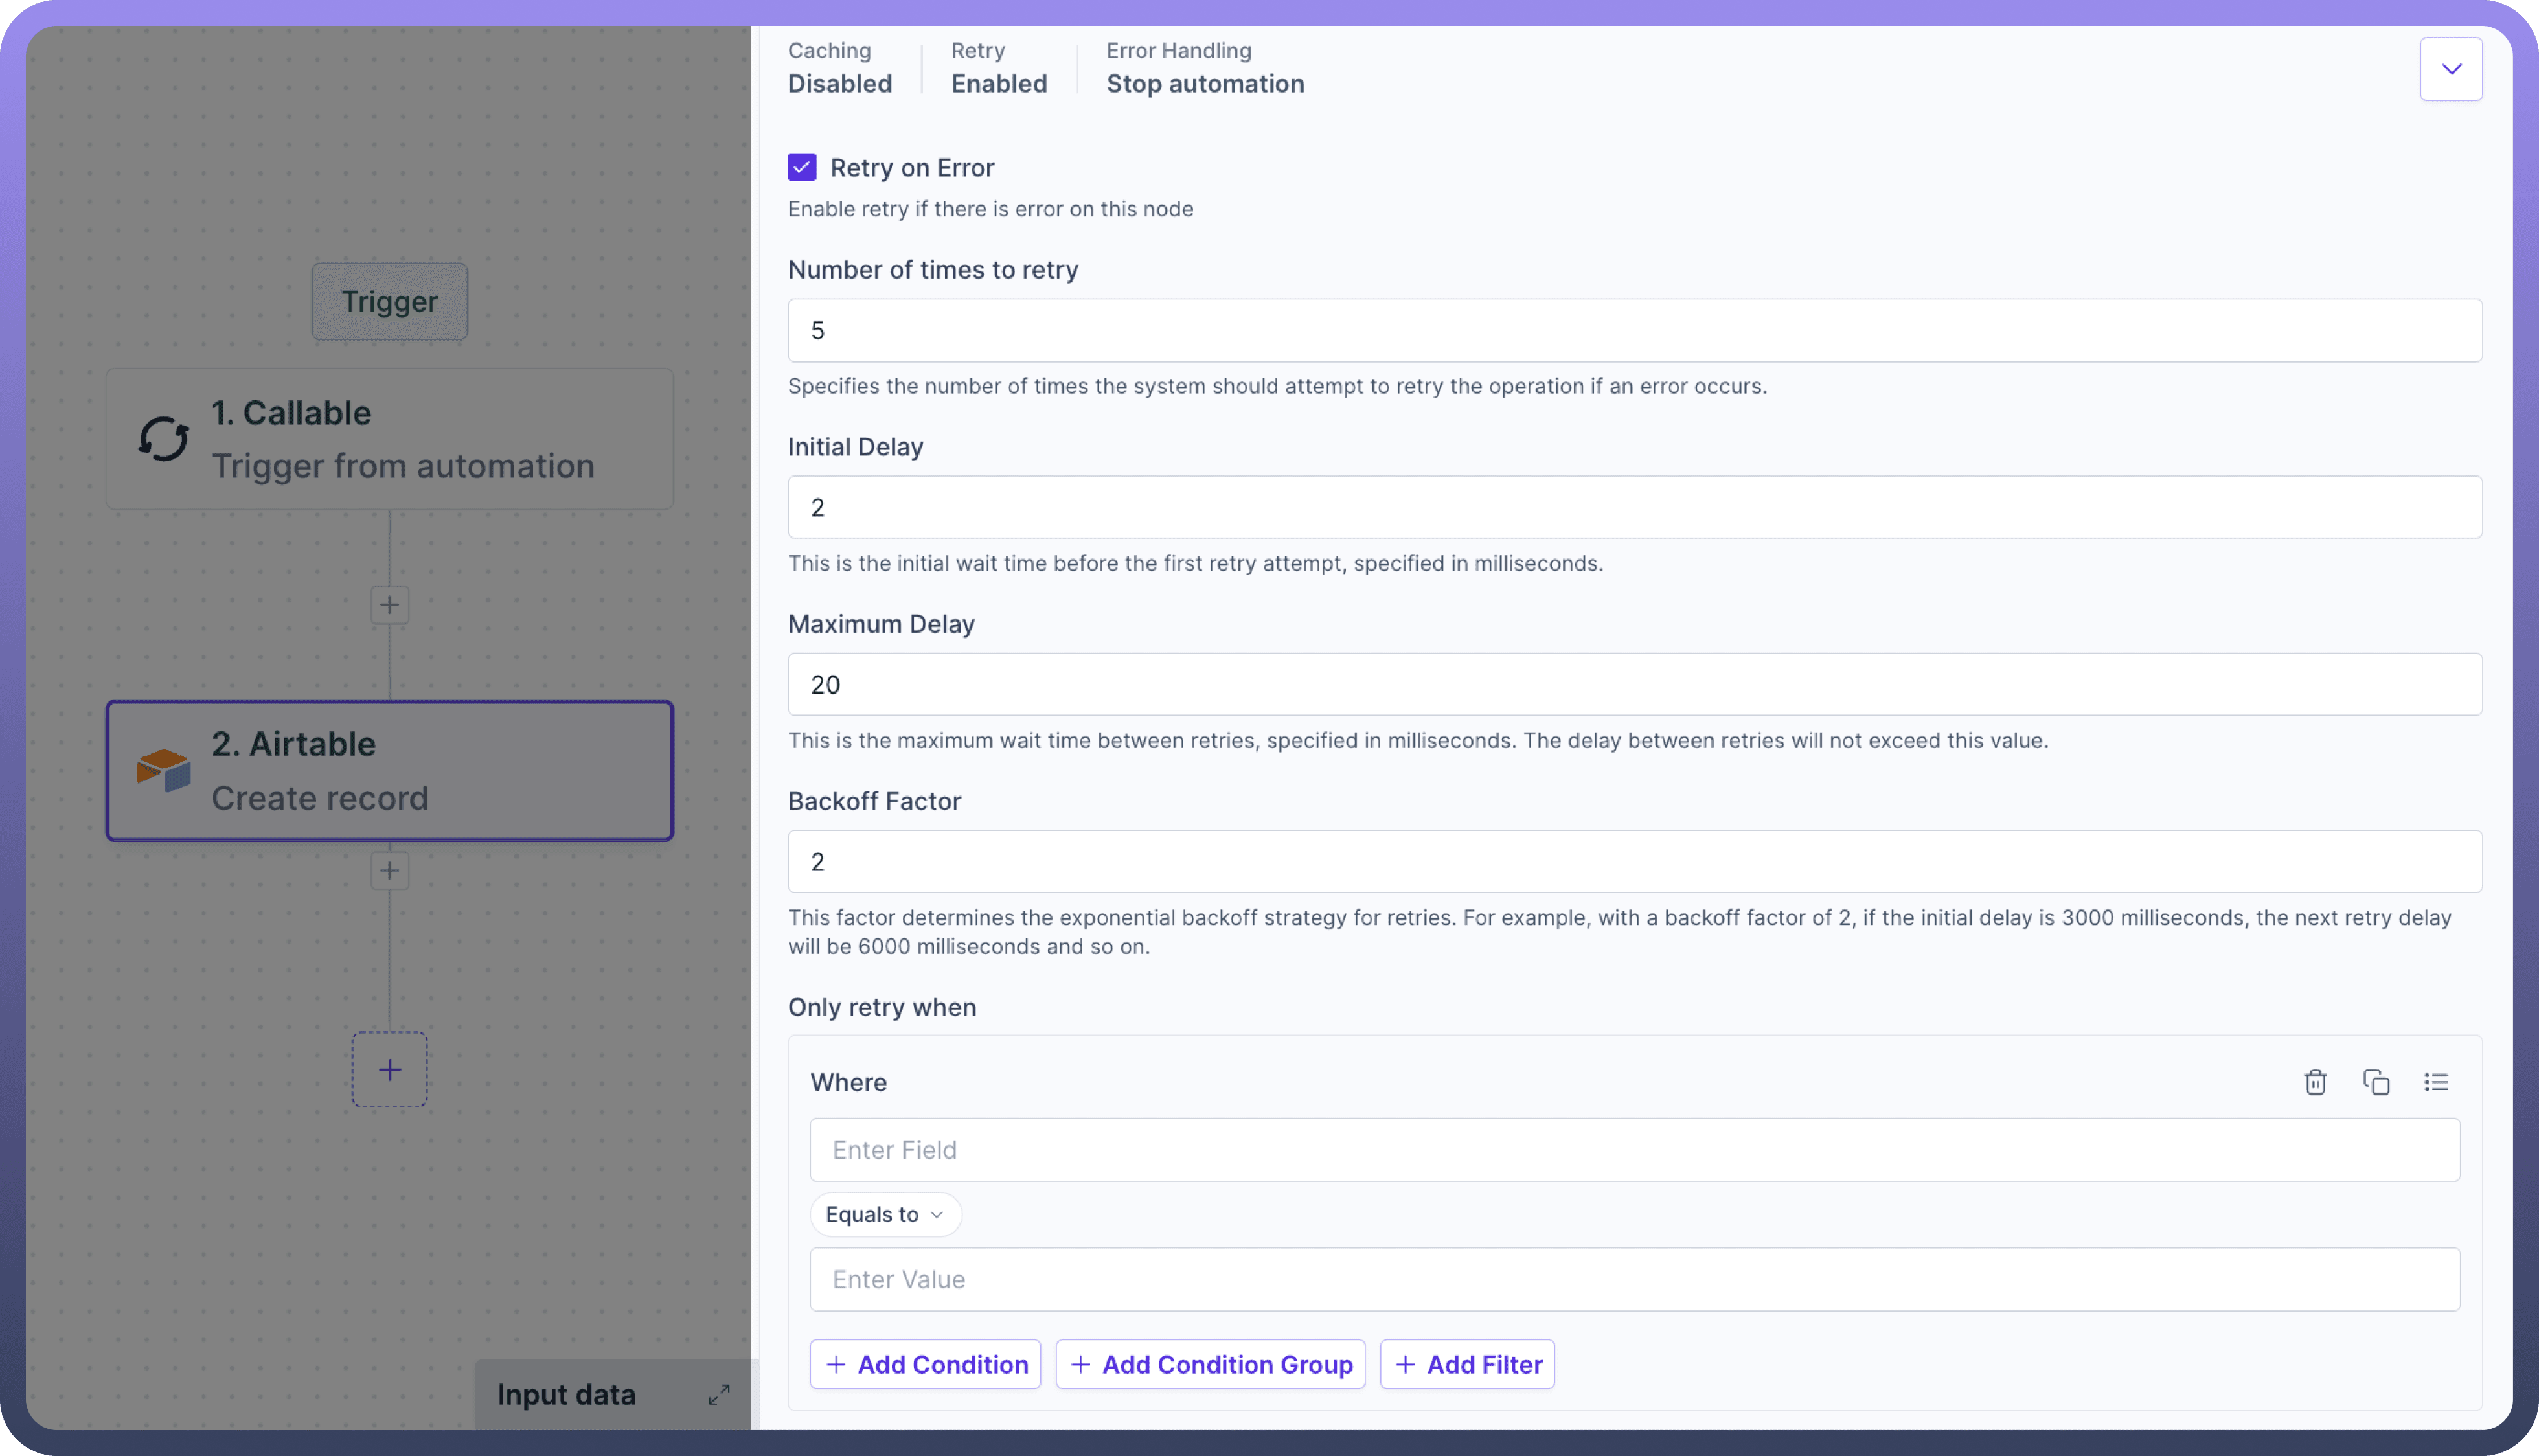This screenshot has height=1456, width=2539.
Task: Uncheck the Retry on Error checkbox
Action: (802, 167)
